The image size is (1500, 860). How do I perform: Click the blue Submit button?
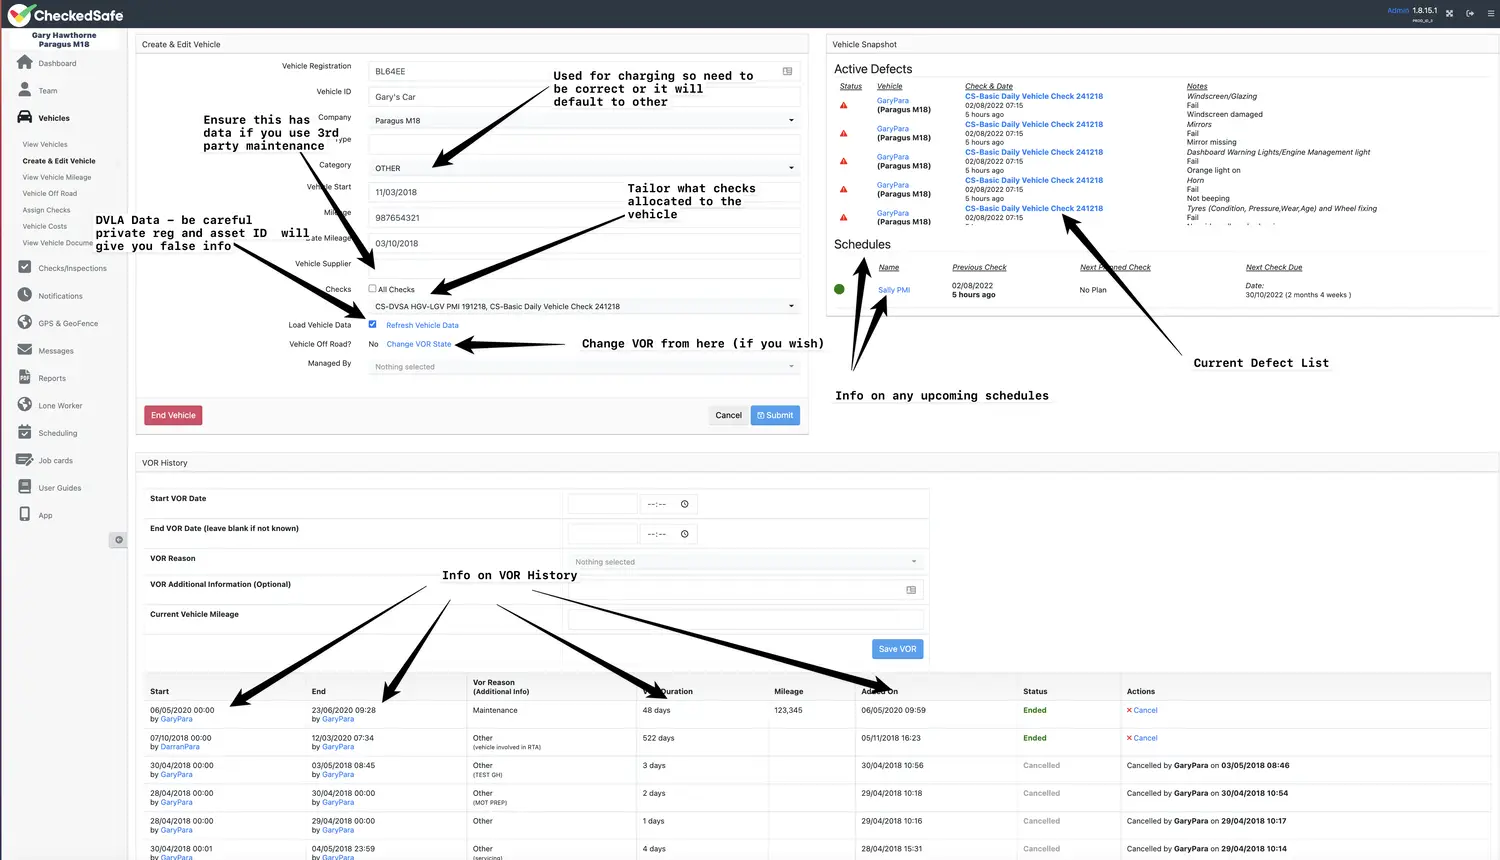pyautogui.click(x=775, y=415)
